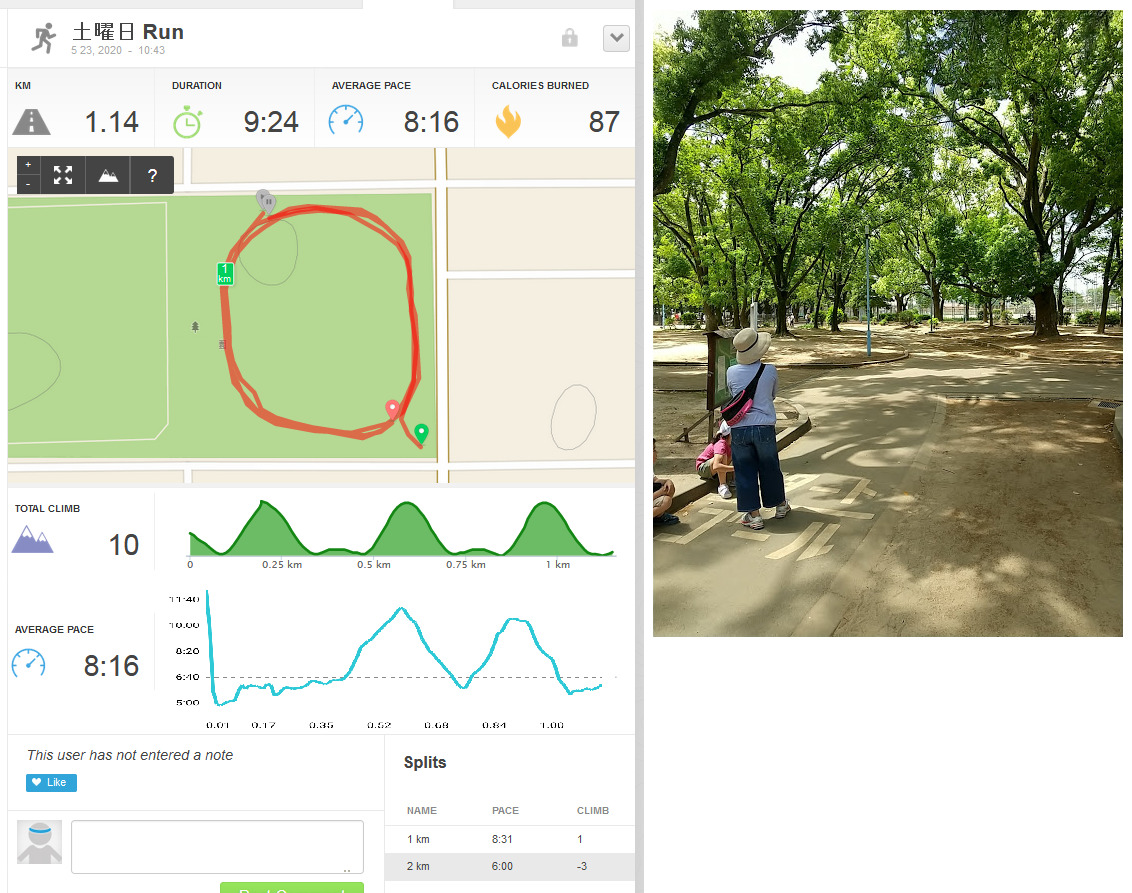
Task: Zoom in the map with plus button
Action: click(28, 165)
